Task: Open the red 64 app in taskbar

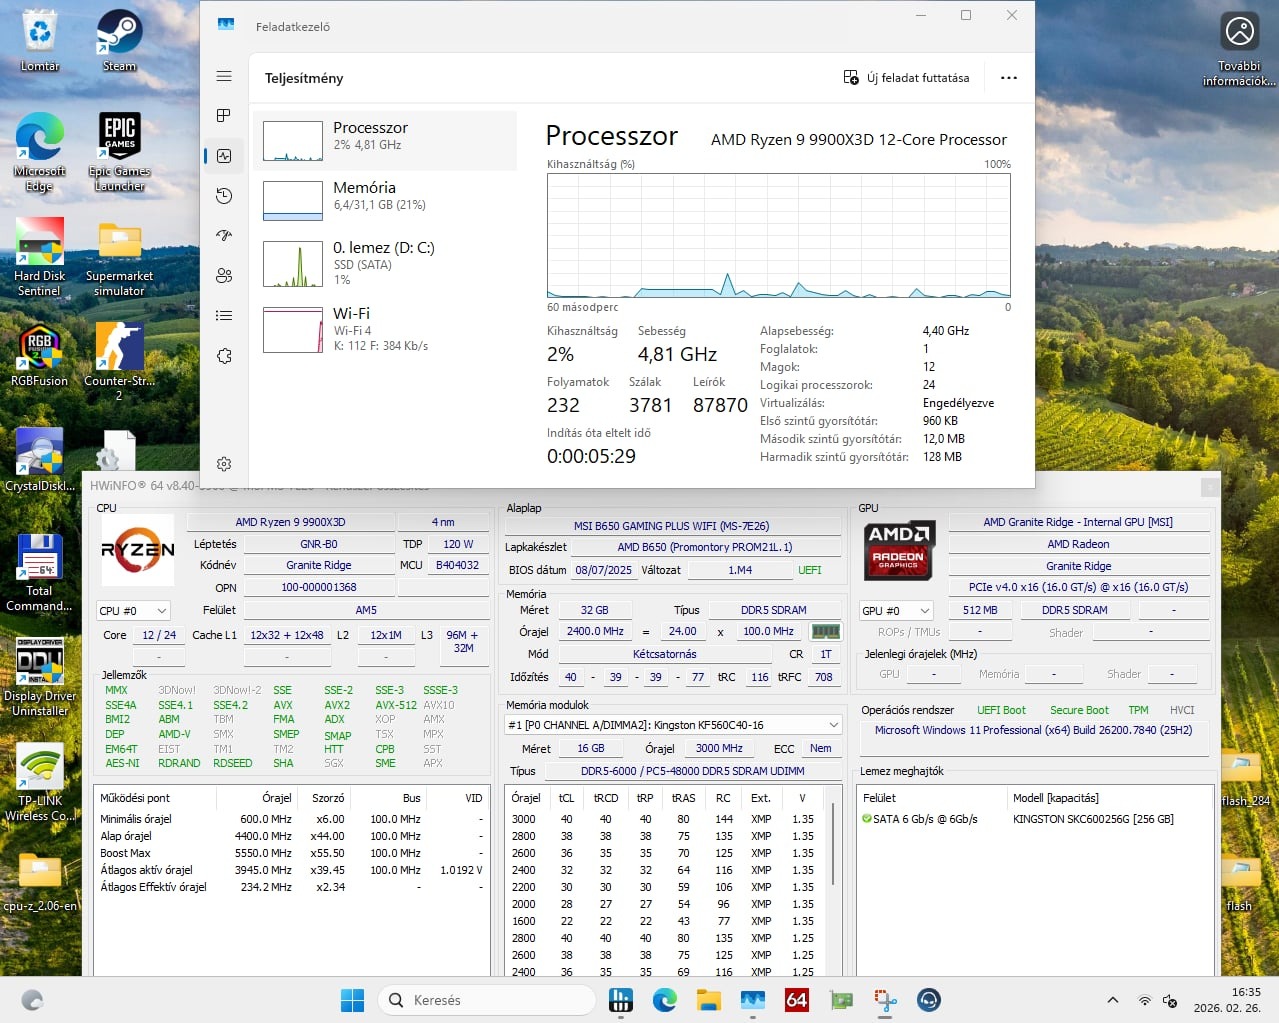Action: (797, 1000)
